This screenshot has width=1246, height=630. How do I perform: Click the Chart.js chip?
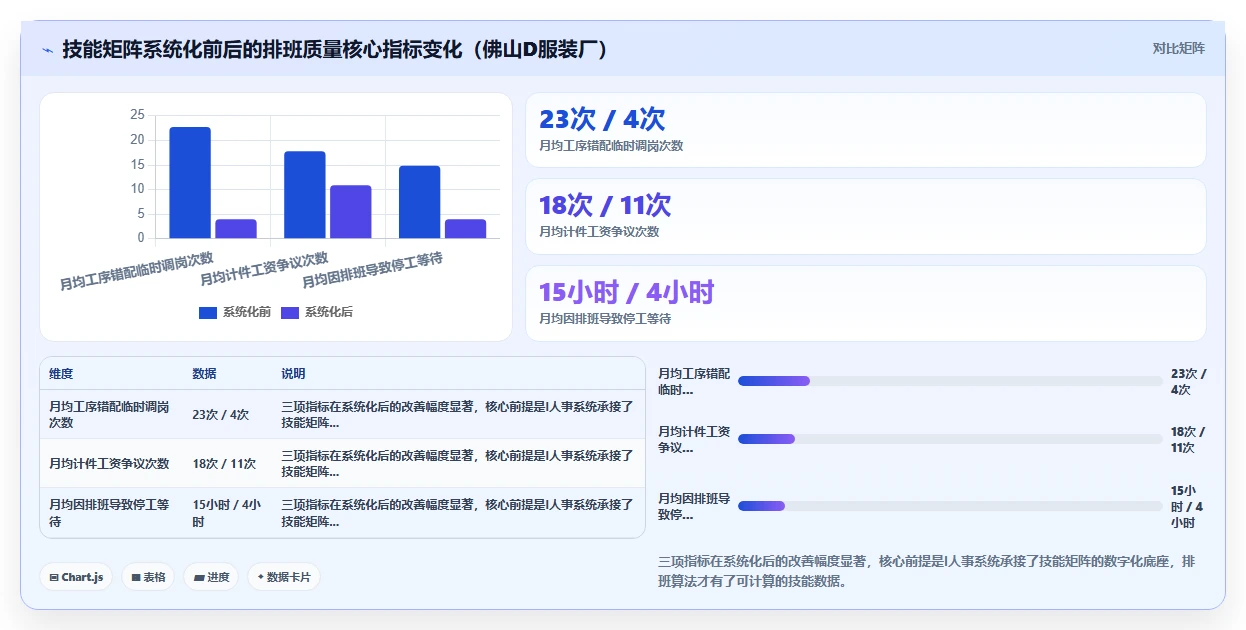point(76,577)
